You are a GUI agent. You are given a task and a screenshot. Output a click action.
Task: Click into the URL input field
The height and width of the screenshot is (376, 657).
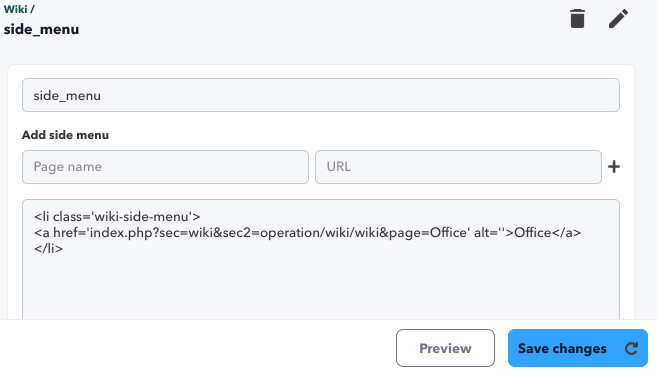pos(458,167)
